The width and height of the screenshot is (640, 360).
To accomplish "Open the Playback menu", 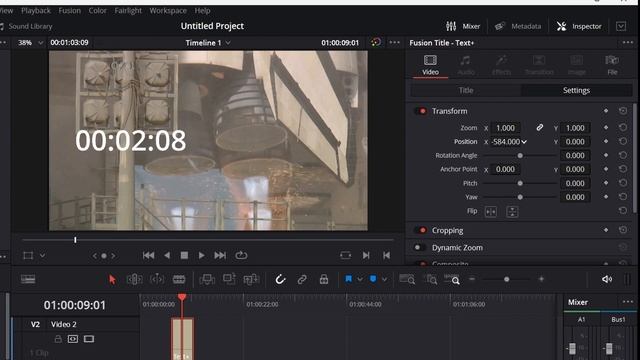I will 36,11.
